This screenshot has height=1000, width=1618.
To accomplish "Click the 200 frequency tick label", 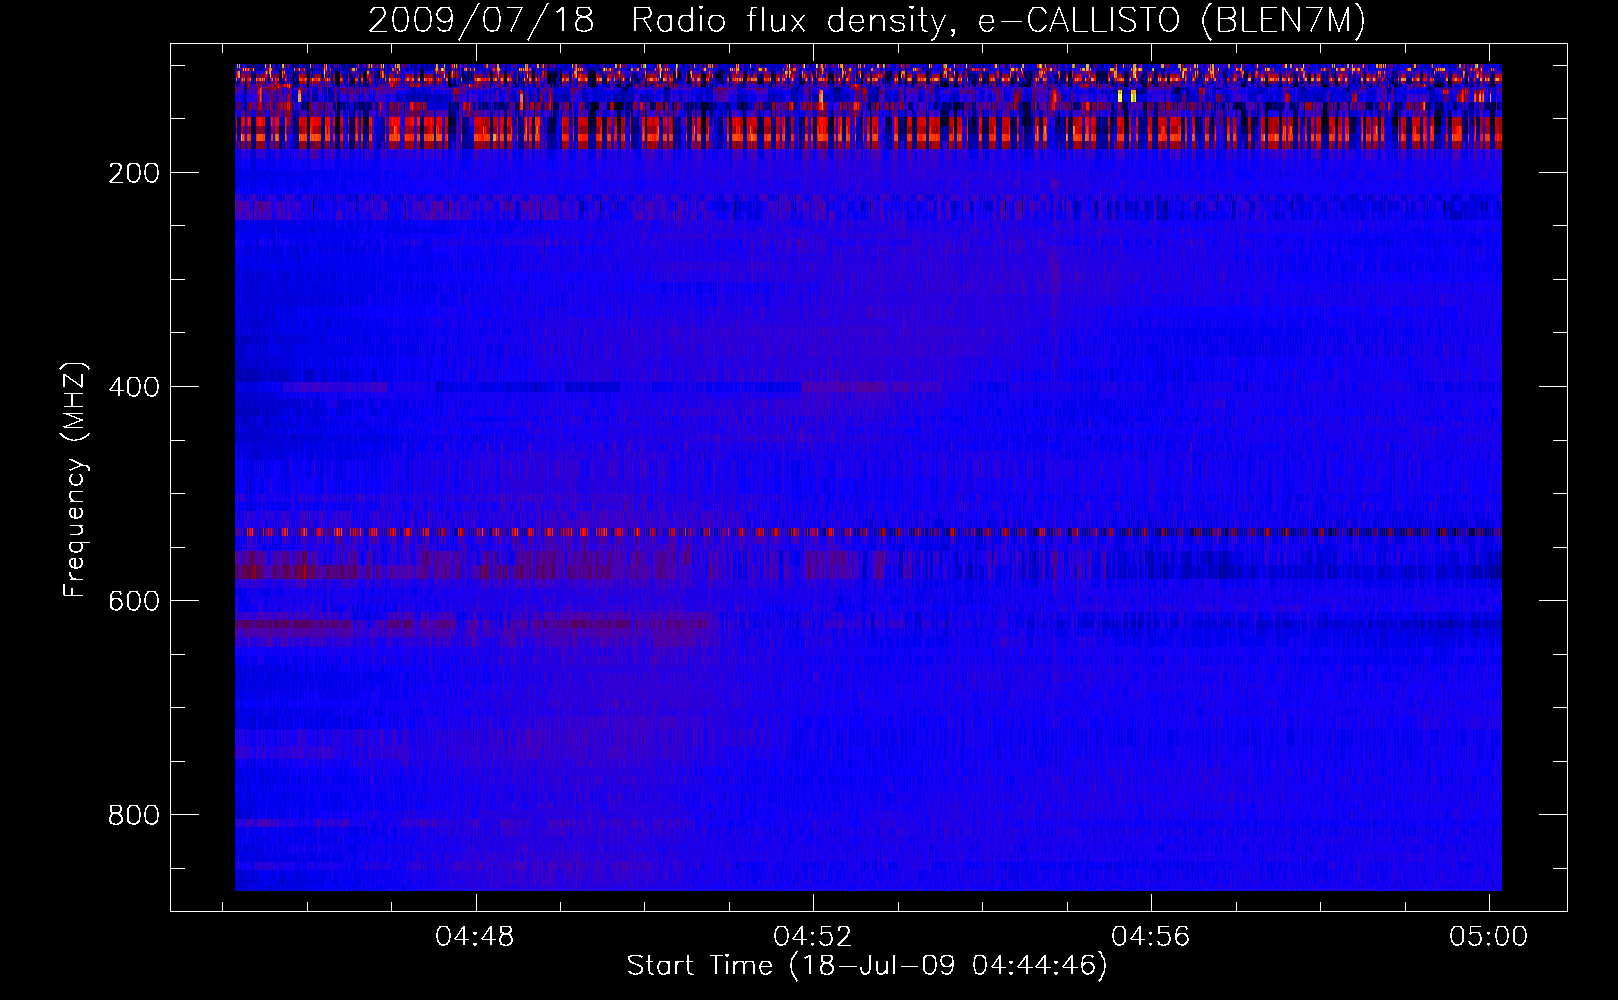I will pyautogui.click(x=134, y=173).
